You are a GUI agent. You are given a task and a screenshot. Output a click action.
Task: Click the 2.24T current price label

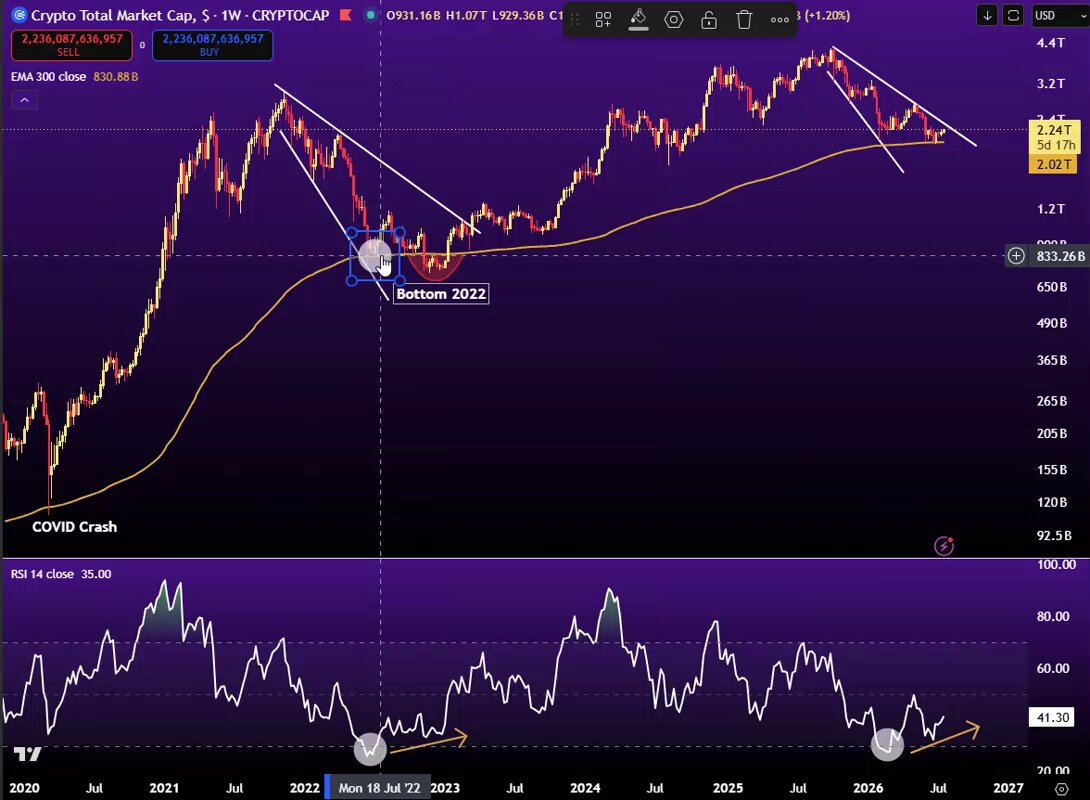point(1054,130)
